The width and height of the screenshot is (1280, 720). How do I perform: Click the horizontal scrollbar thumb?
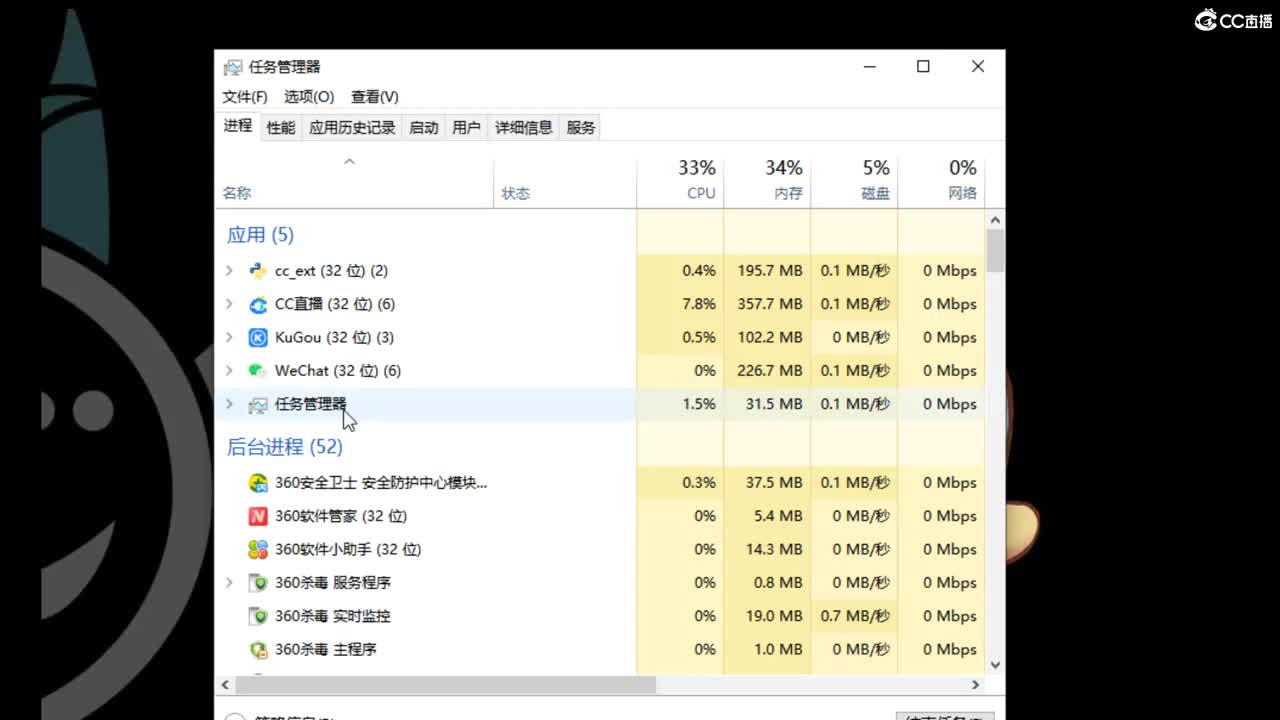tap(446, 685)
